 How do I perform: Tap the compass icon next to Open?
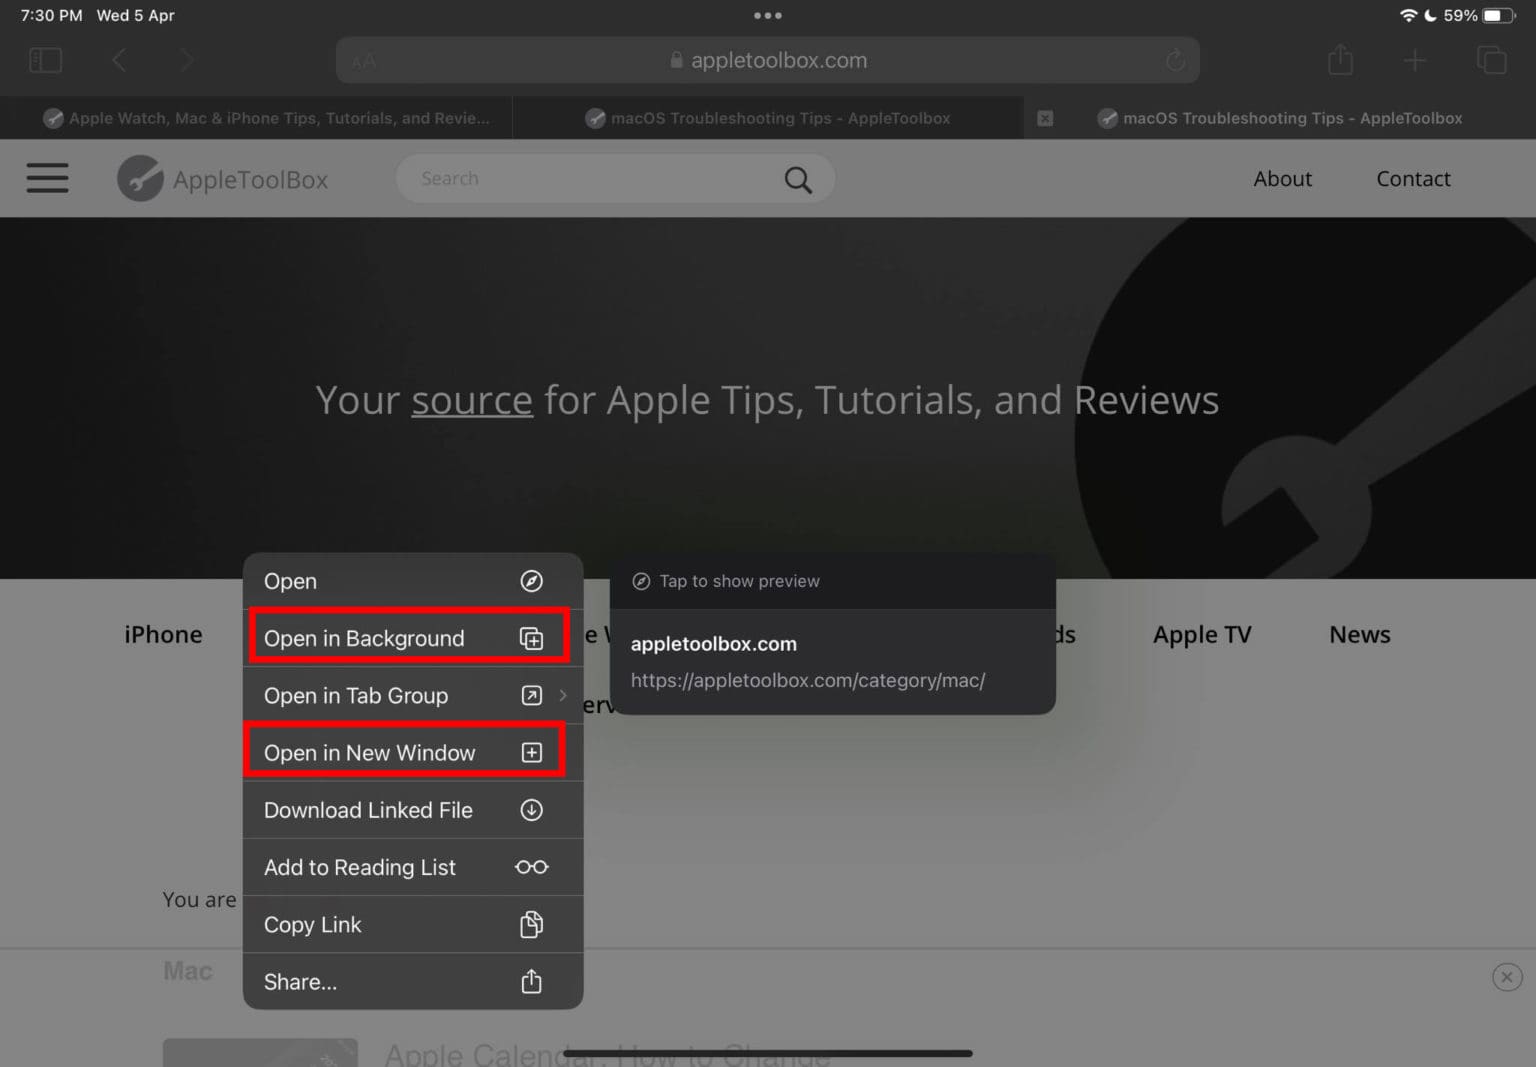coord(532,581)
